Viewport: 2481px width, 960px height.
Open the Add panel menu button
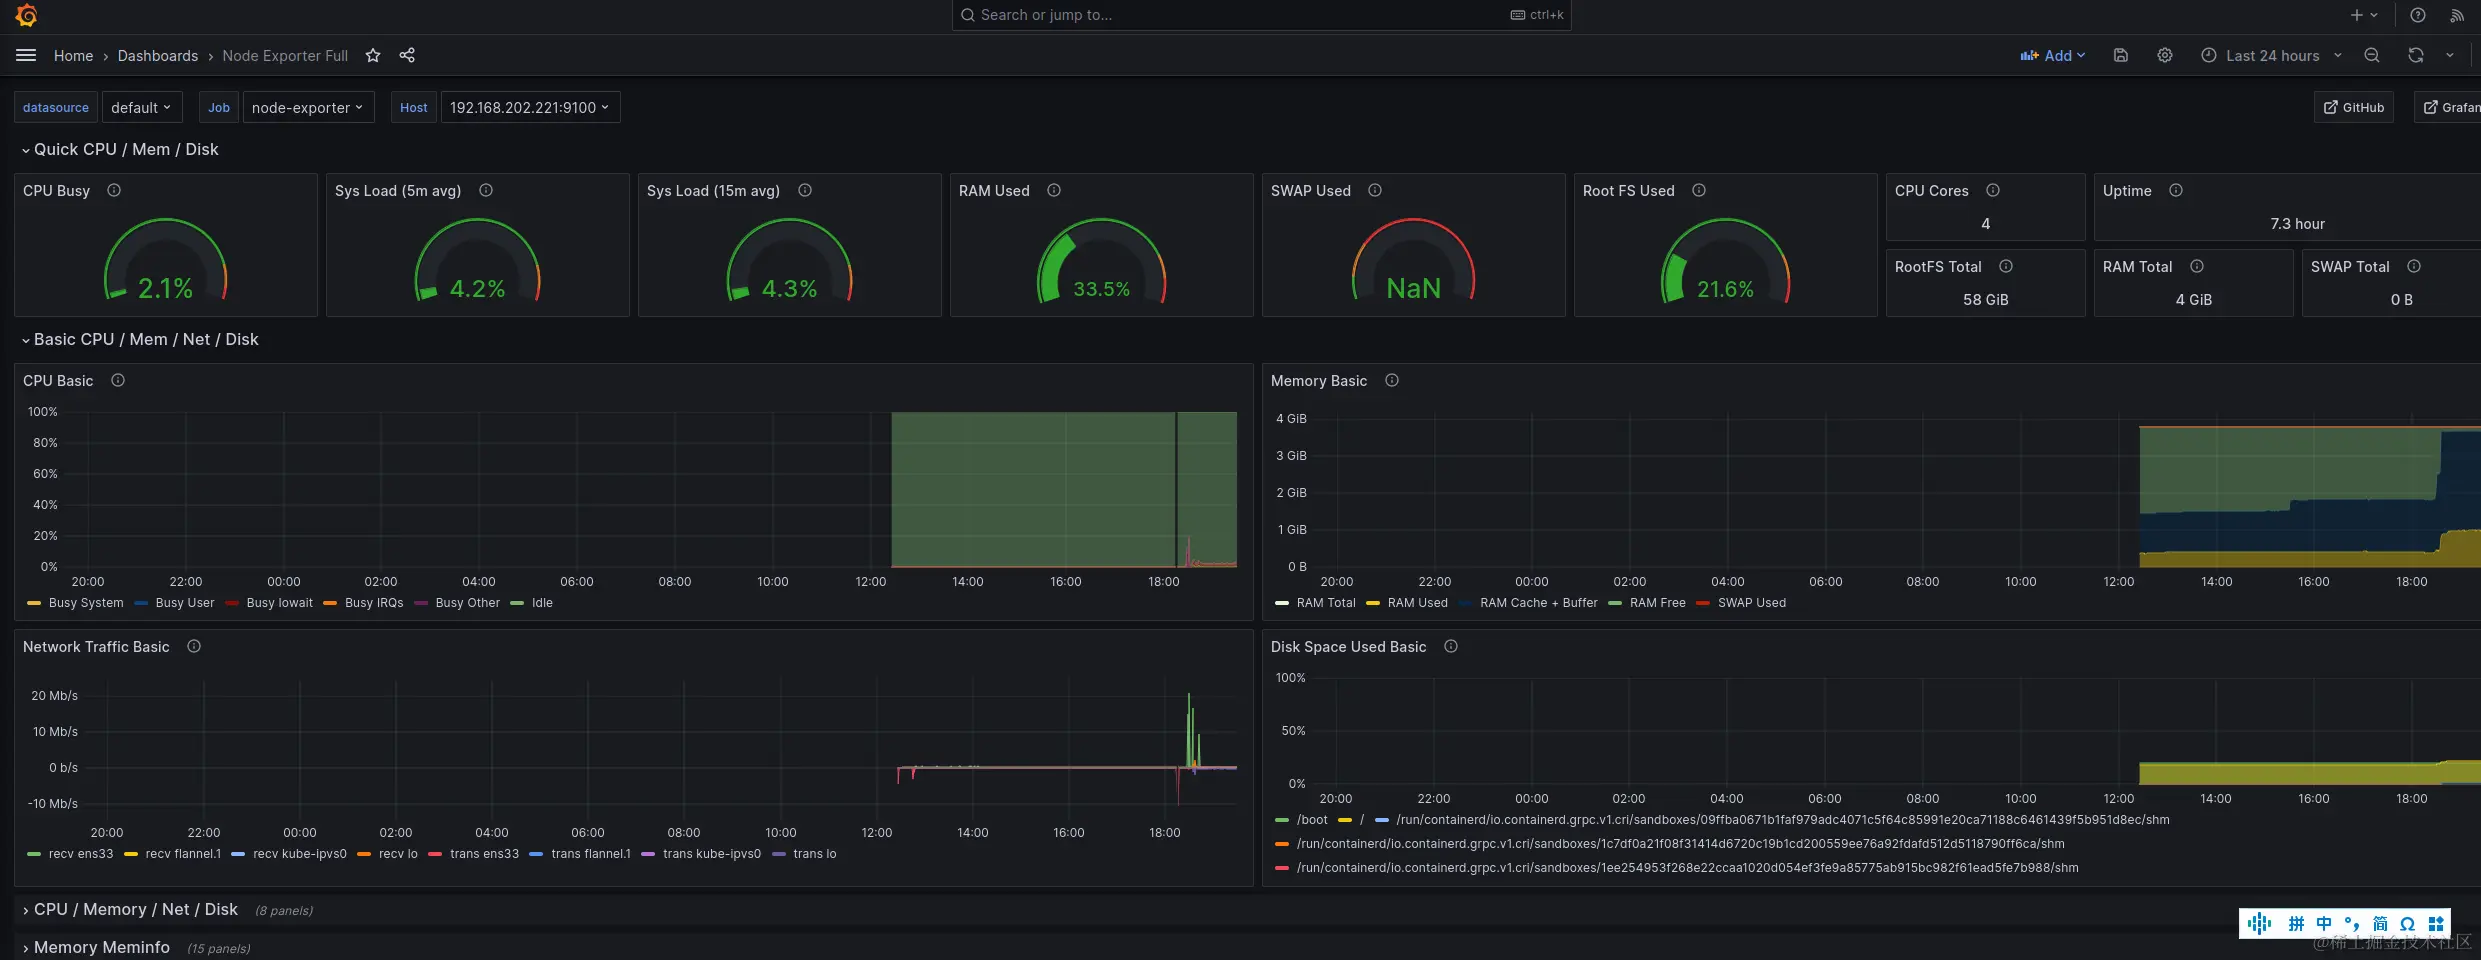[x=2052, y=55]
